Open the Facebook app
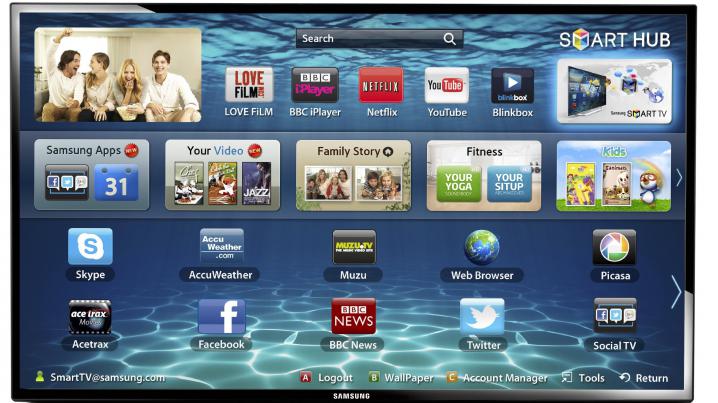Viewport: 718px width, 403px height. [x=222, y=316]
